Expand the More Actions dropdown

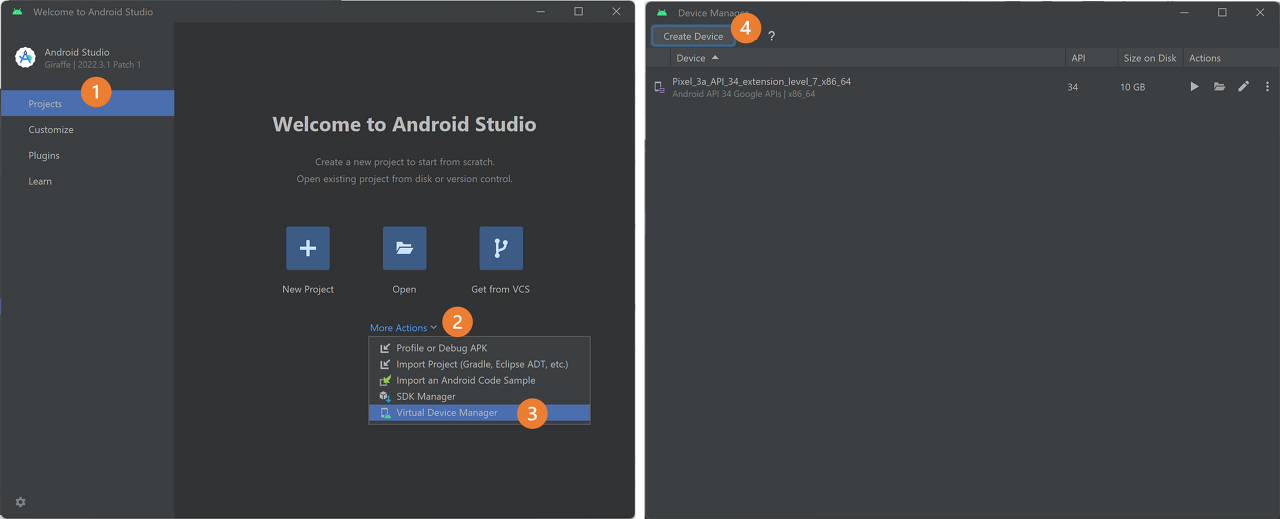(403, 328)
